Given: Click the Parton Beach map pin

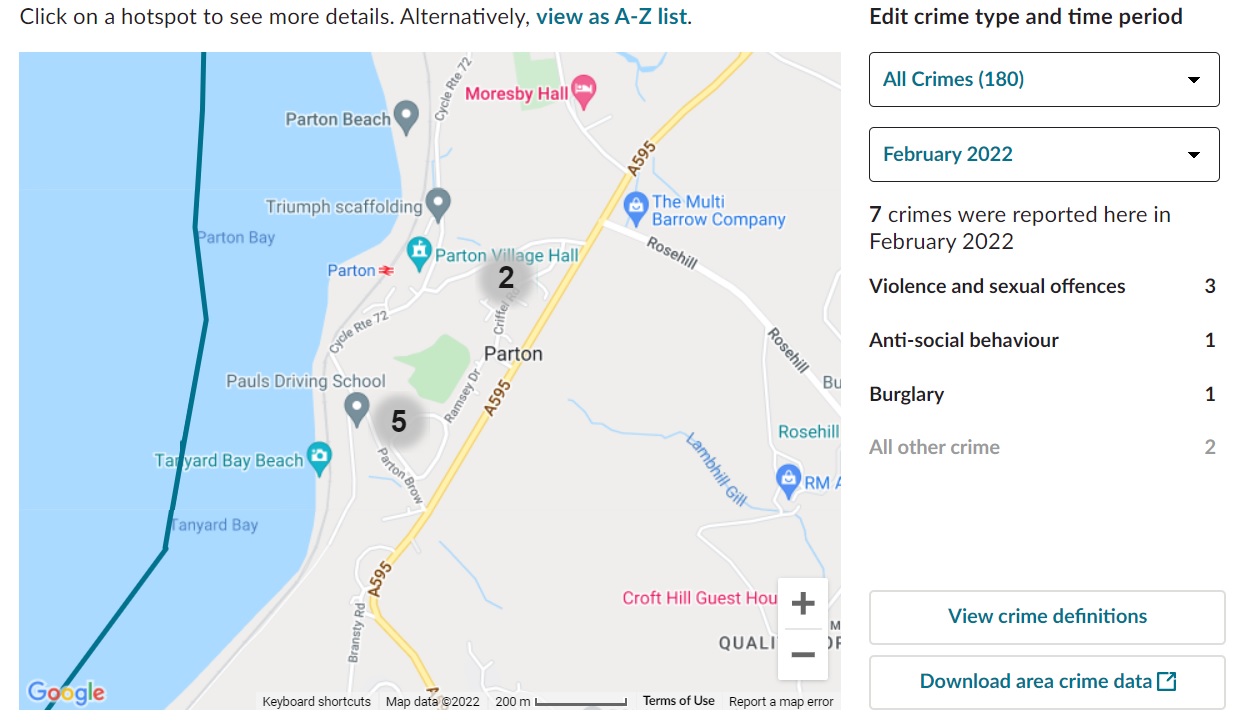Looking at the screenshot, I should [x=406, y=116].
